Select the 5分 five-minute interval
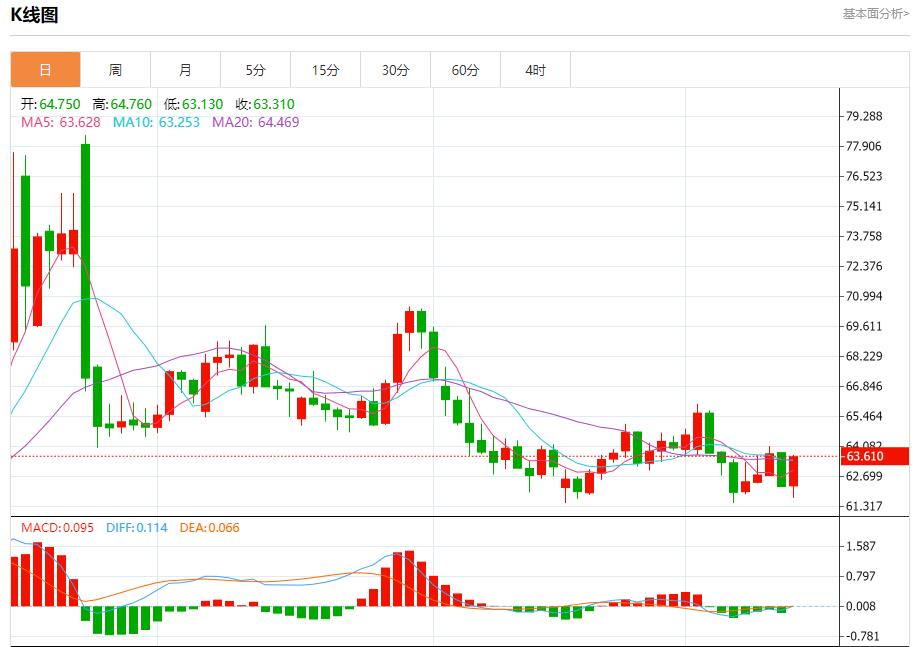916x647 pixels. (x=256, y=70)
